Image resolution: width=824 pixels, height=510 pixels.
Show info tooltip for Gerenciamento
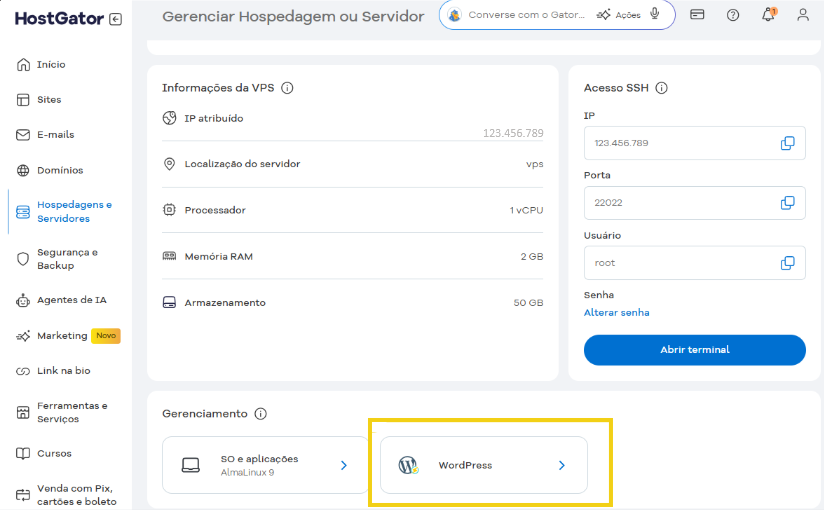coord(261,414)
